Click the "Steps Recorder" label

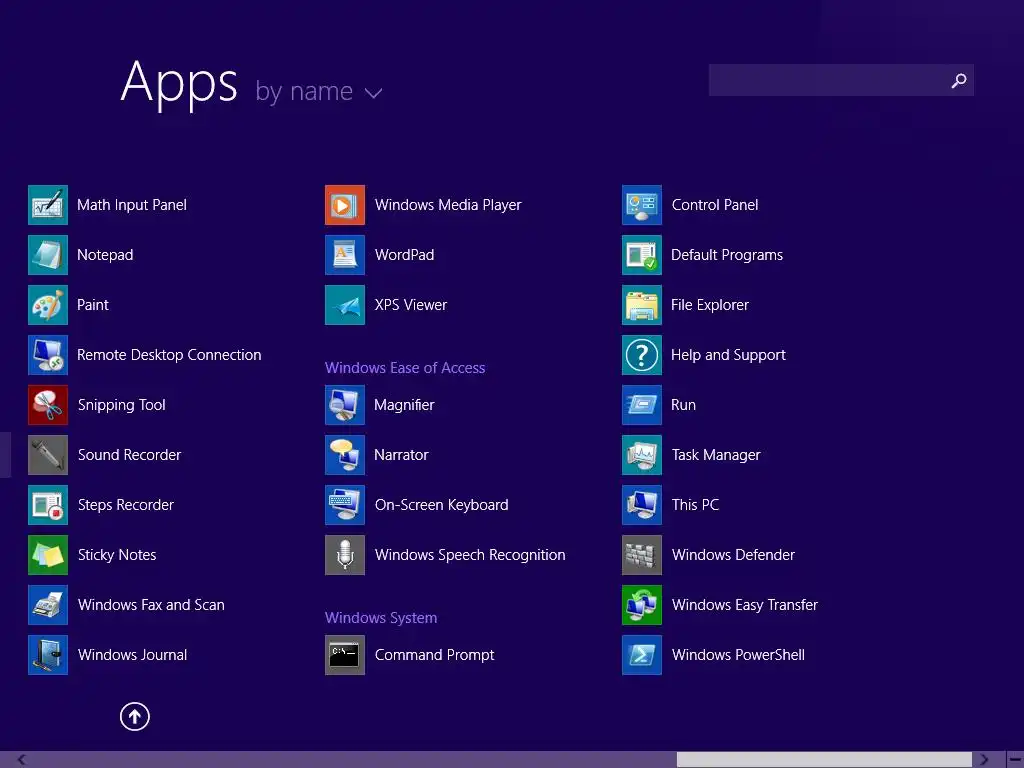tap(125, 505)
